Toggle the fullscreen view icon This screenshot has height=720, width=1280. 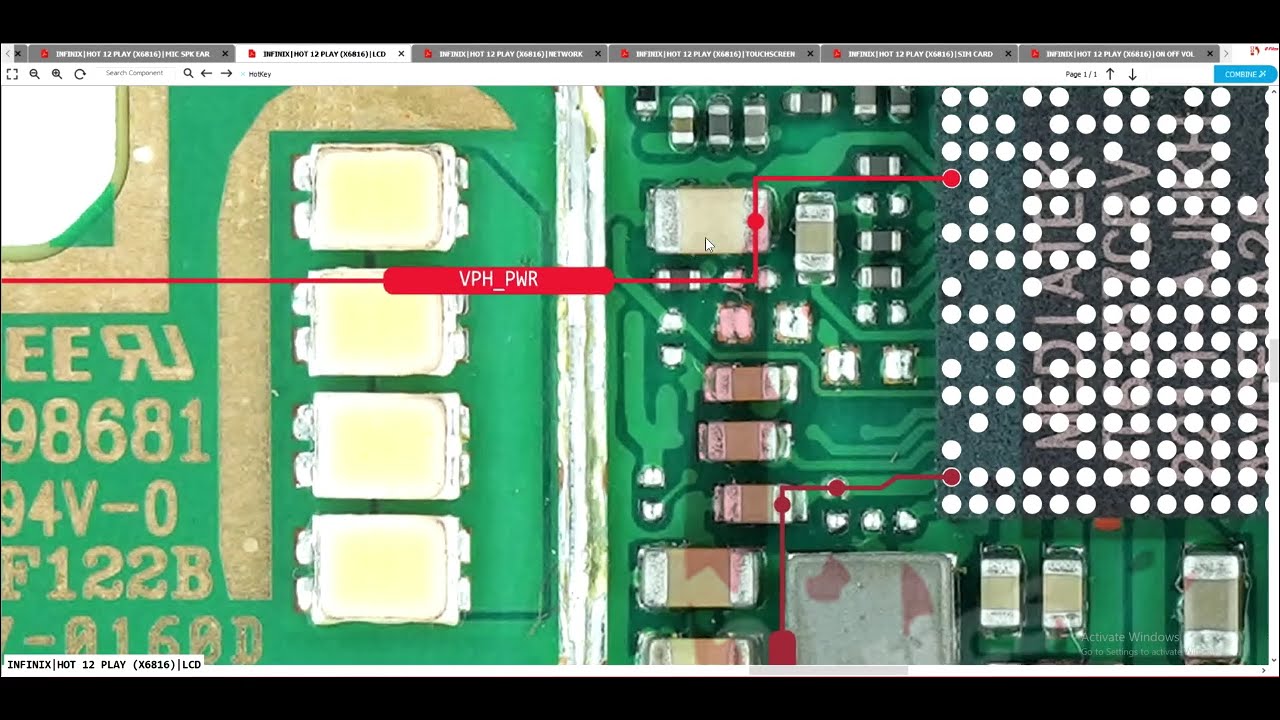point(13,74)
